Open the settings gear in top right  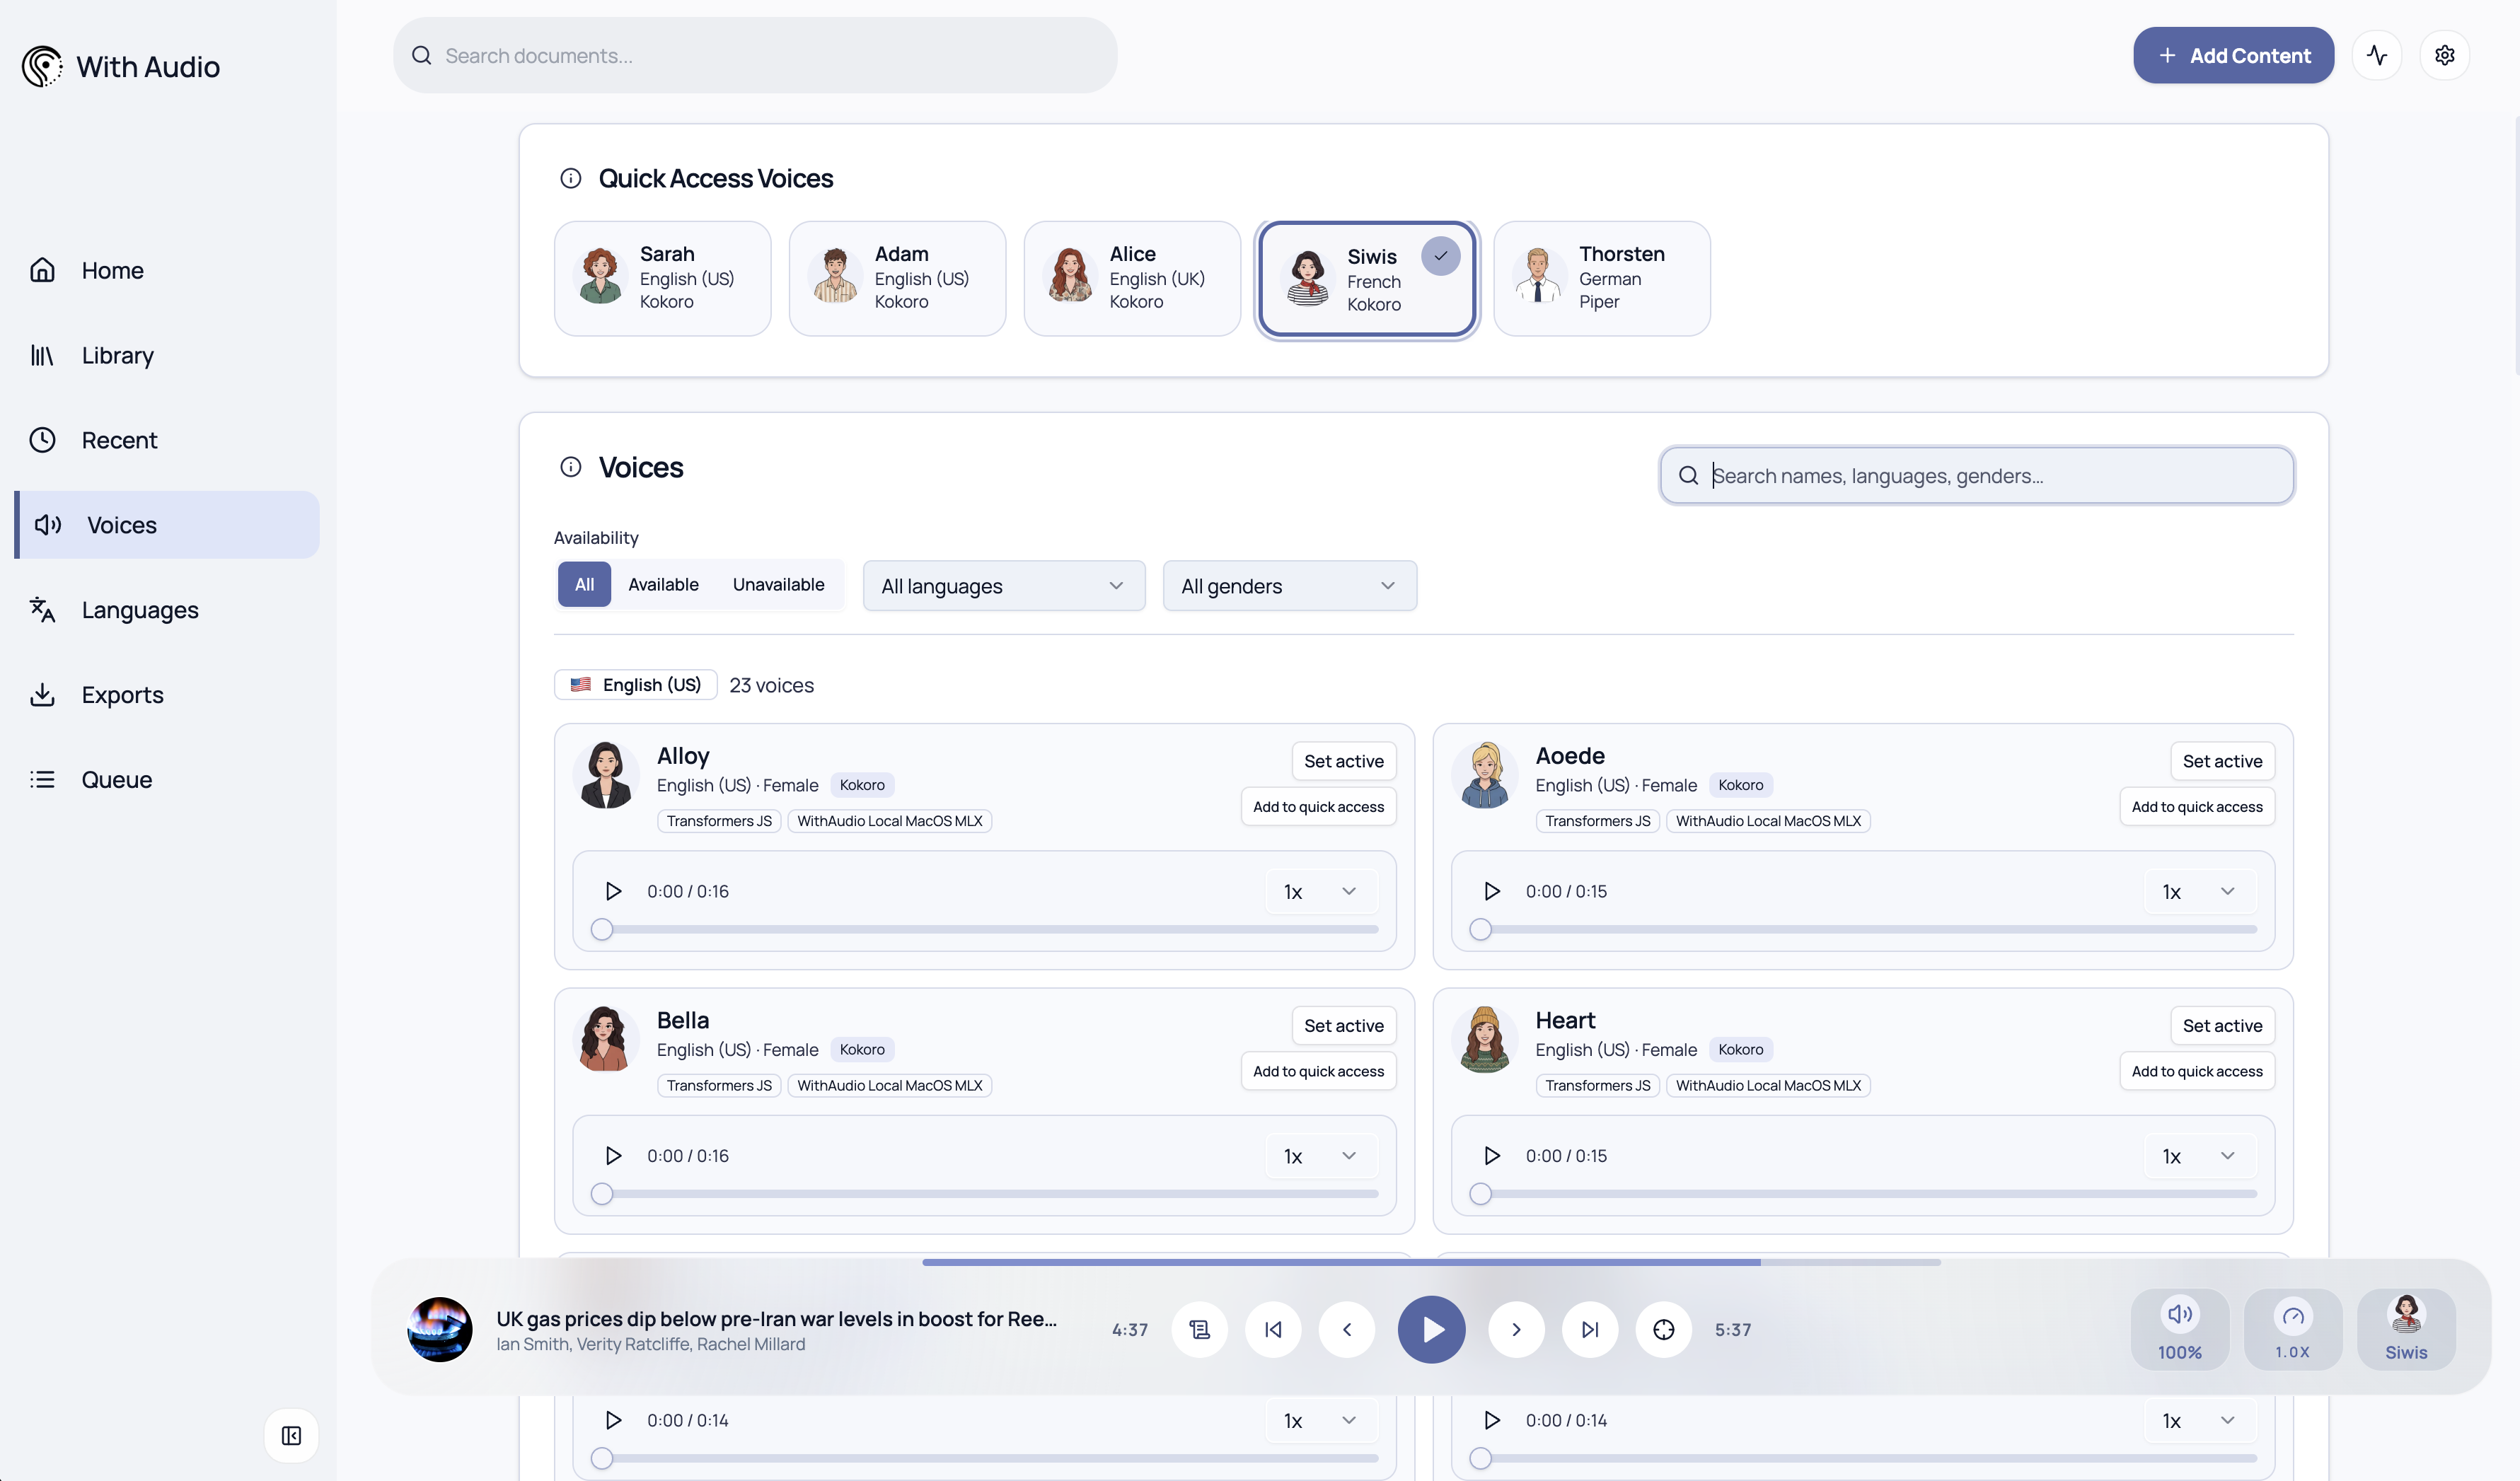(x=2444, y=55)
